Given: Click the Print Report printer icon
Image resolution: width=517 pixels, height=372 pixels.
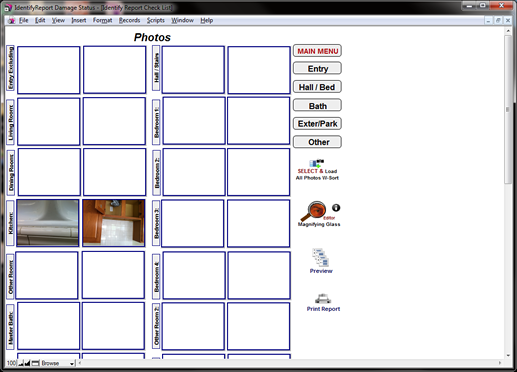Looking at the screenshot, I should click(x=323, y=298).
